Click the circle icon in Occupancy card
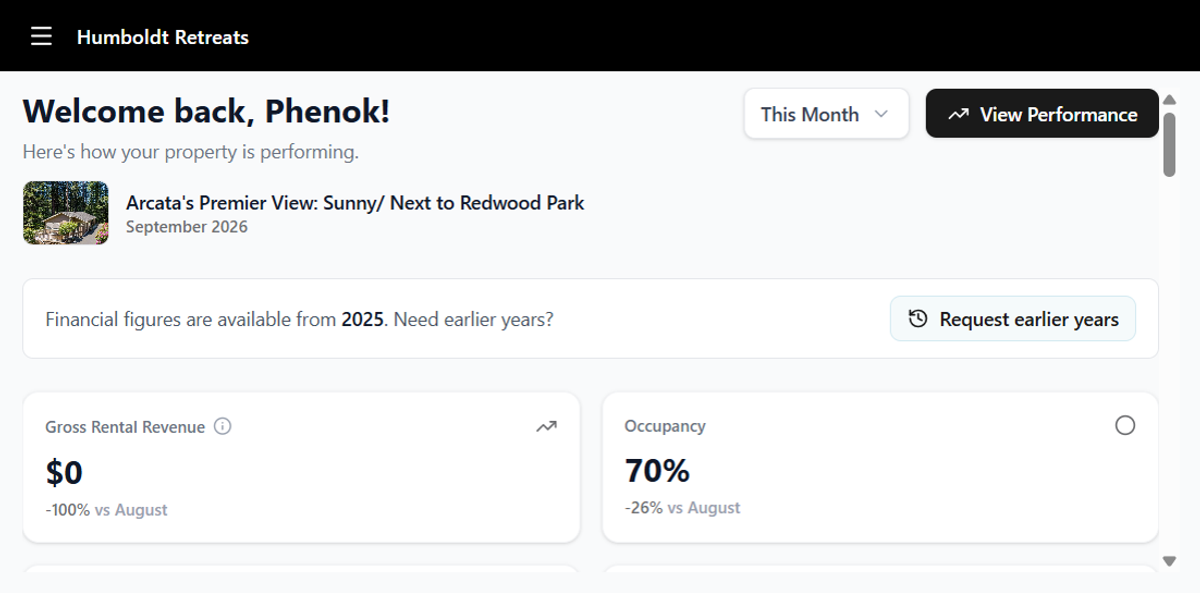The width and height of the screenshot is (1200, 593). (x=1125, y=426)
